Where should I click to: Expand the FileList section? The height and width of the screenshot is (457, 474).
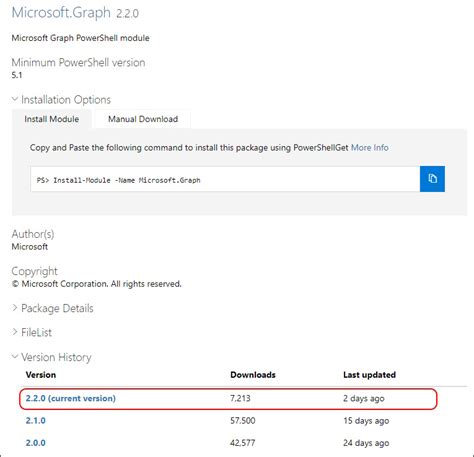point(32,332)
